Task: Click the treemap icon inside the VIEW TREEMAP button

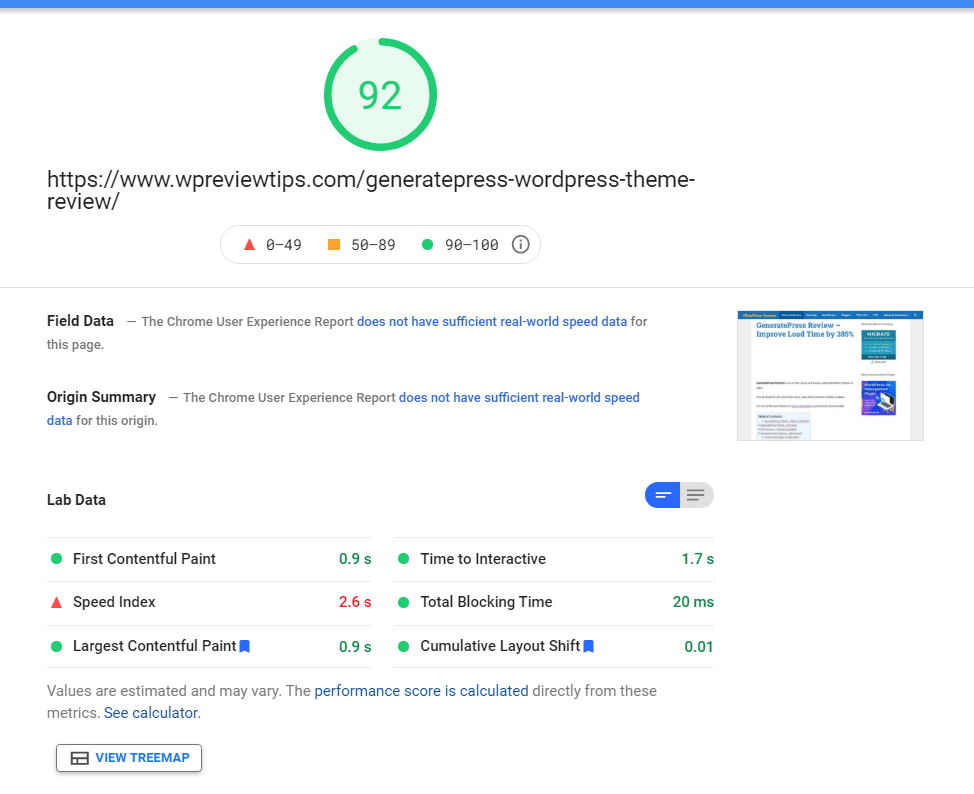Action: tap(79, 758)
